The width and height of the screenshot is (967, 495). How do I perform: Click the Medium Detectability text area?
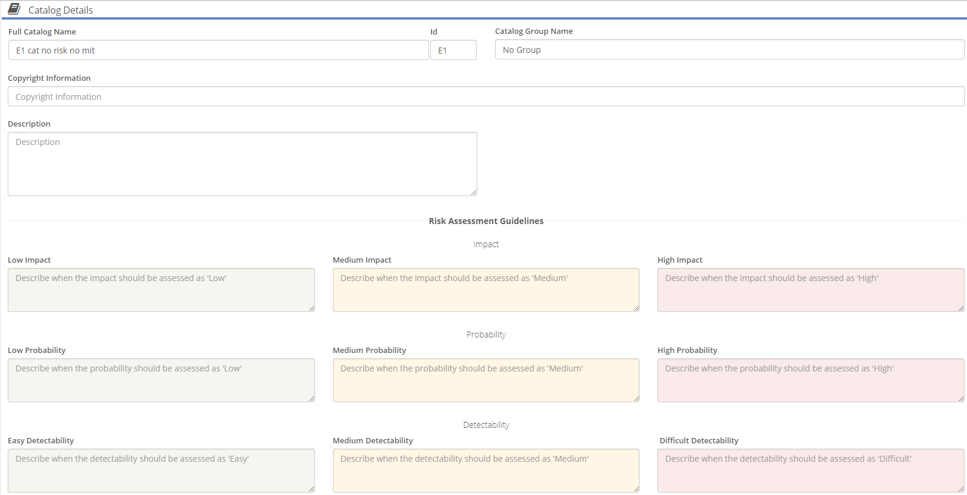click(486, 470)
